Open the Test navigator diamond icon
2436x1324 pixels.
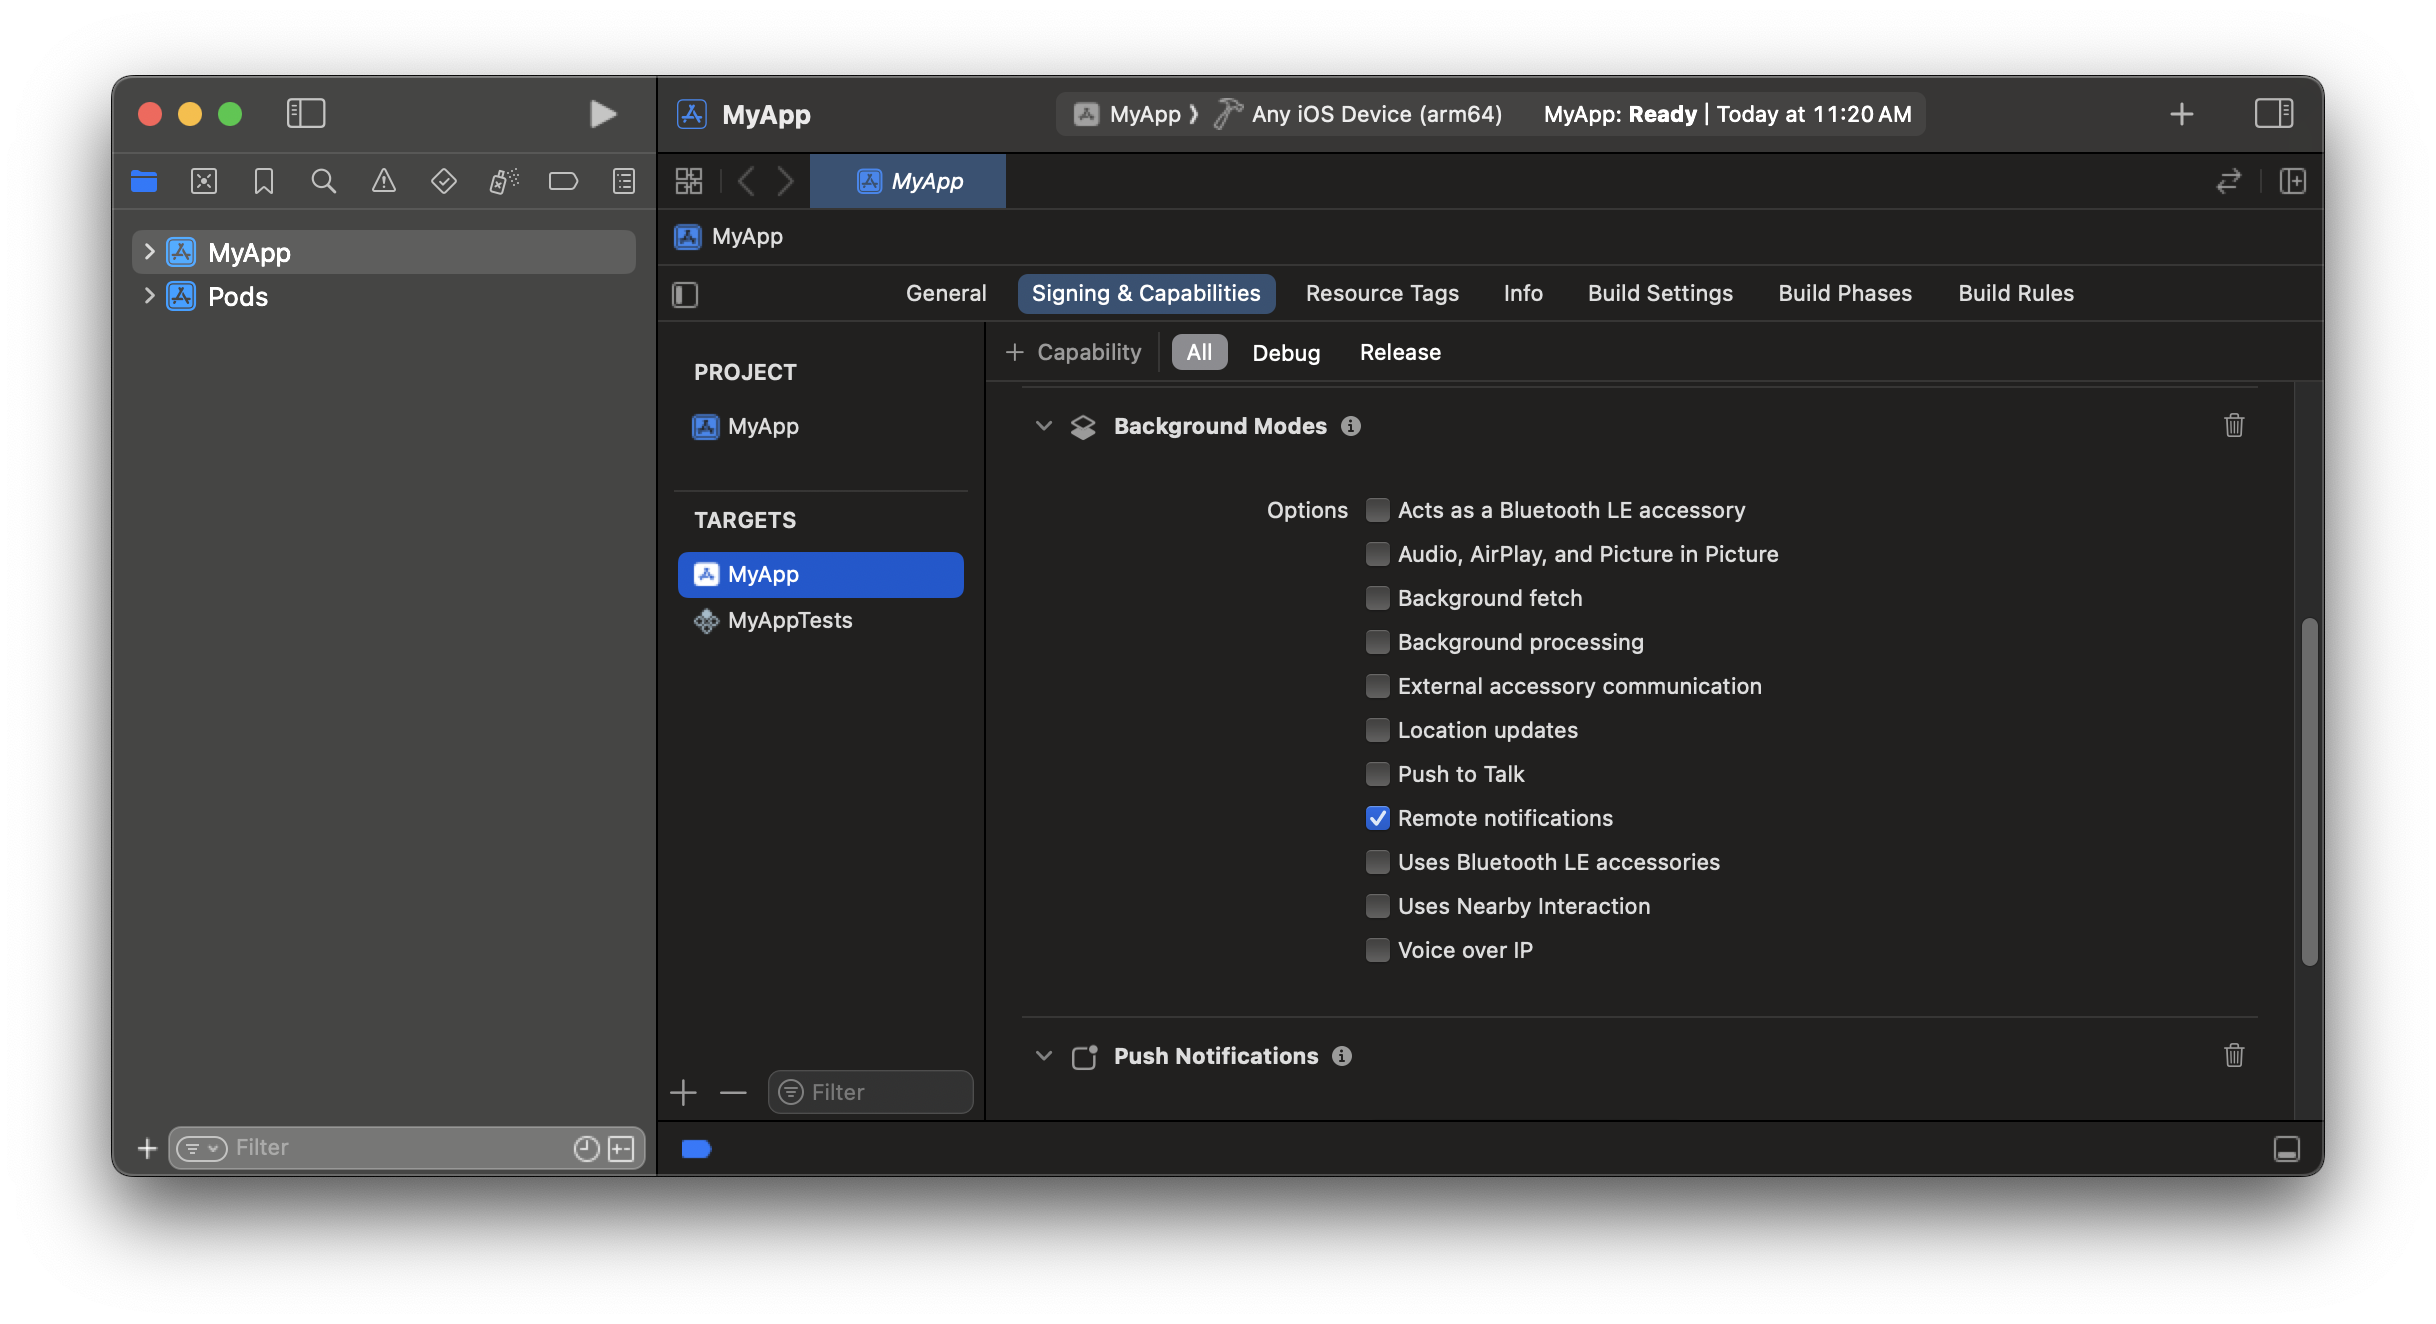point(444,181)
